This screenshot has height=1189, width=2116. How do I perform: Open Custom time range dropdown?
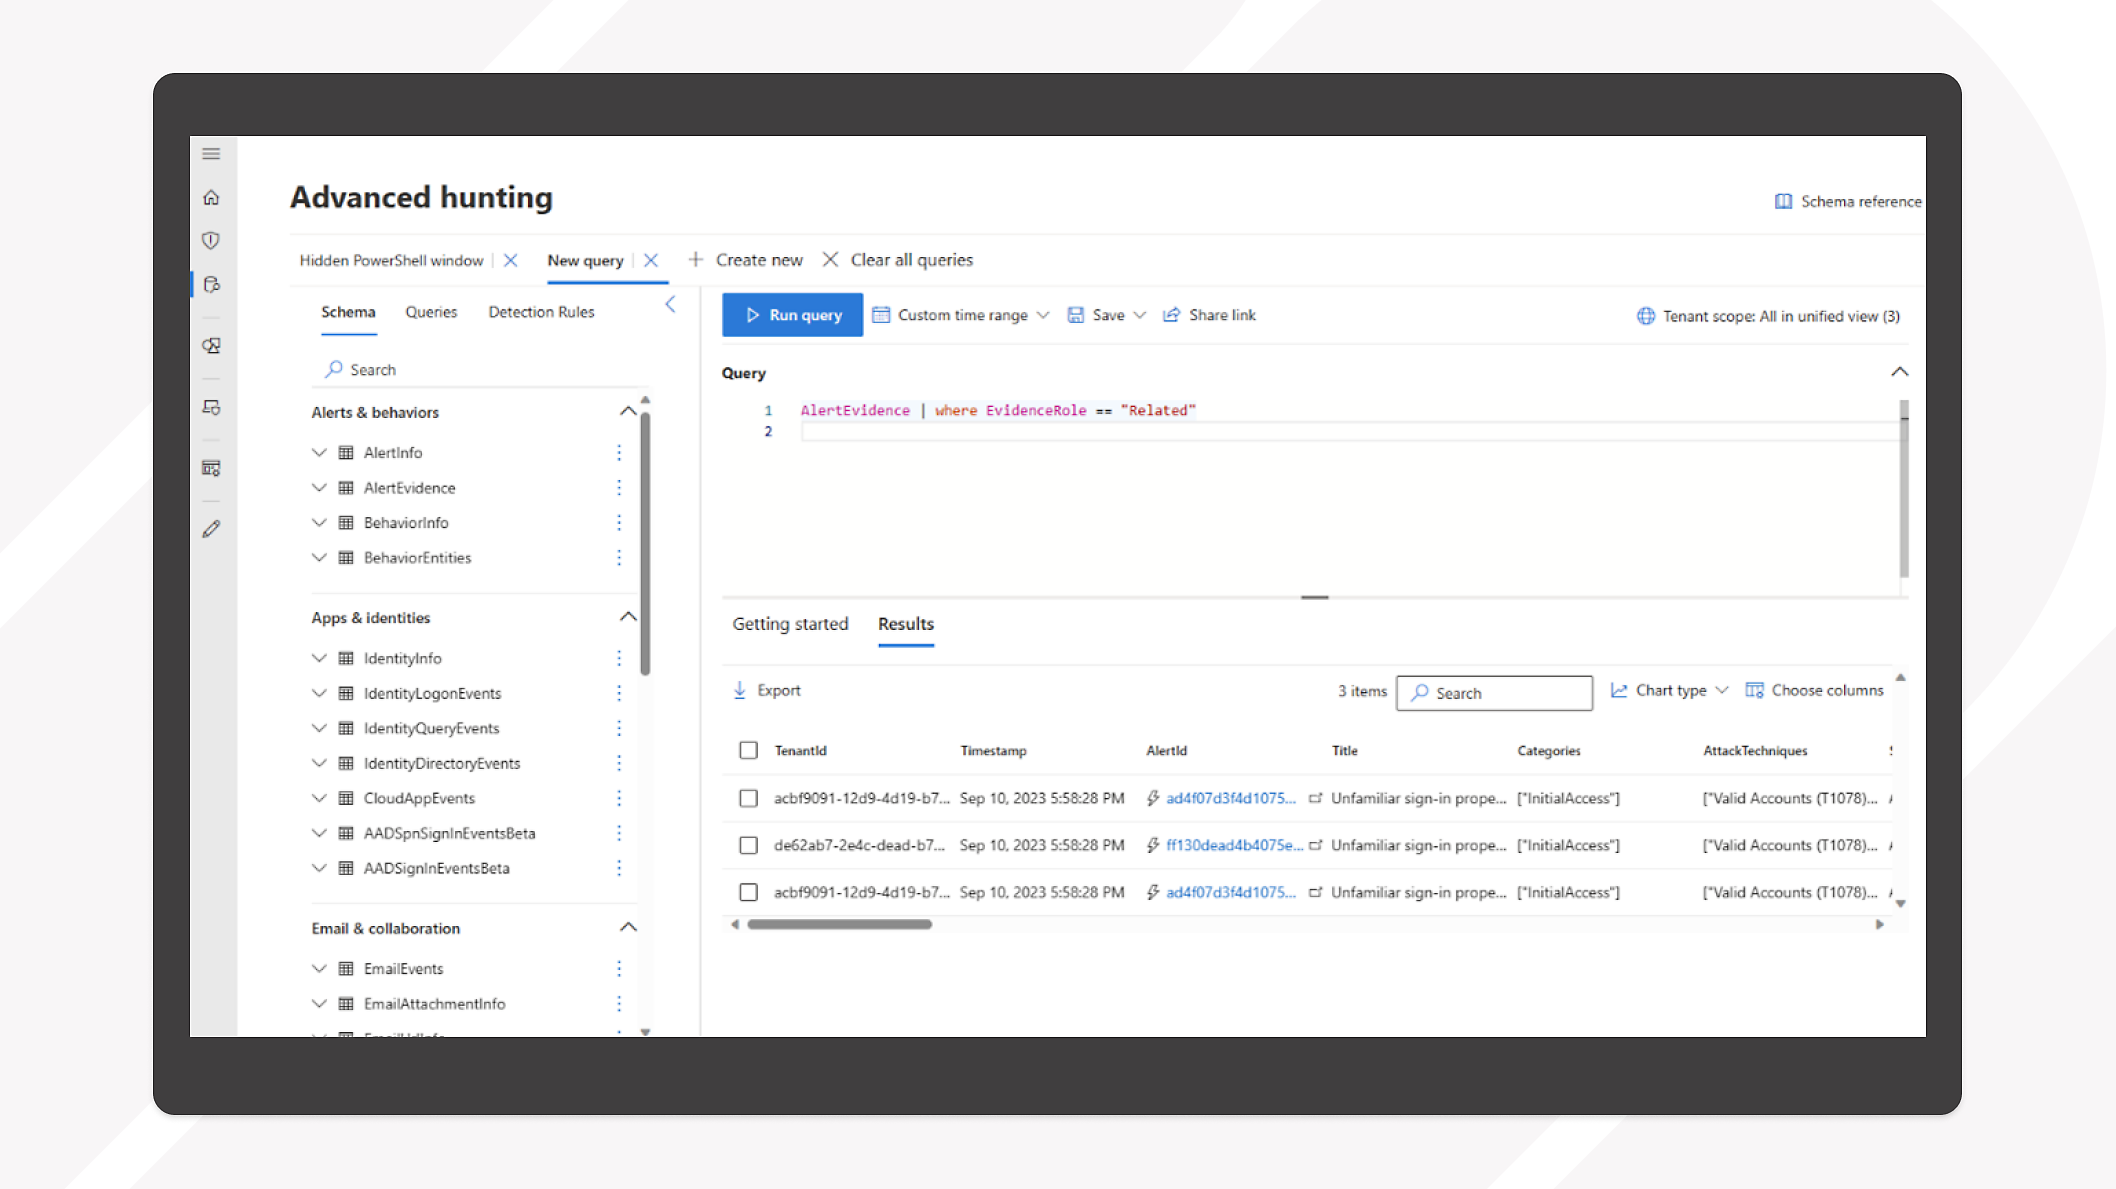click(961, 315)
